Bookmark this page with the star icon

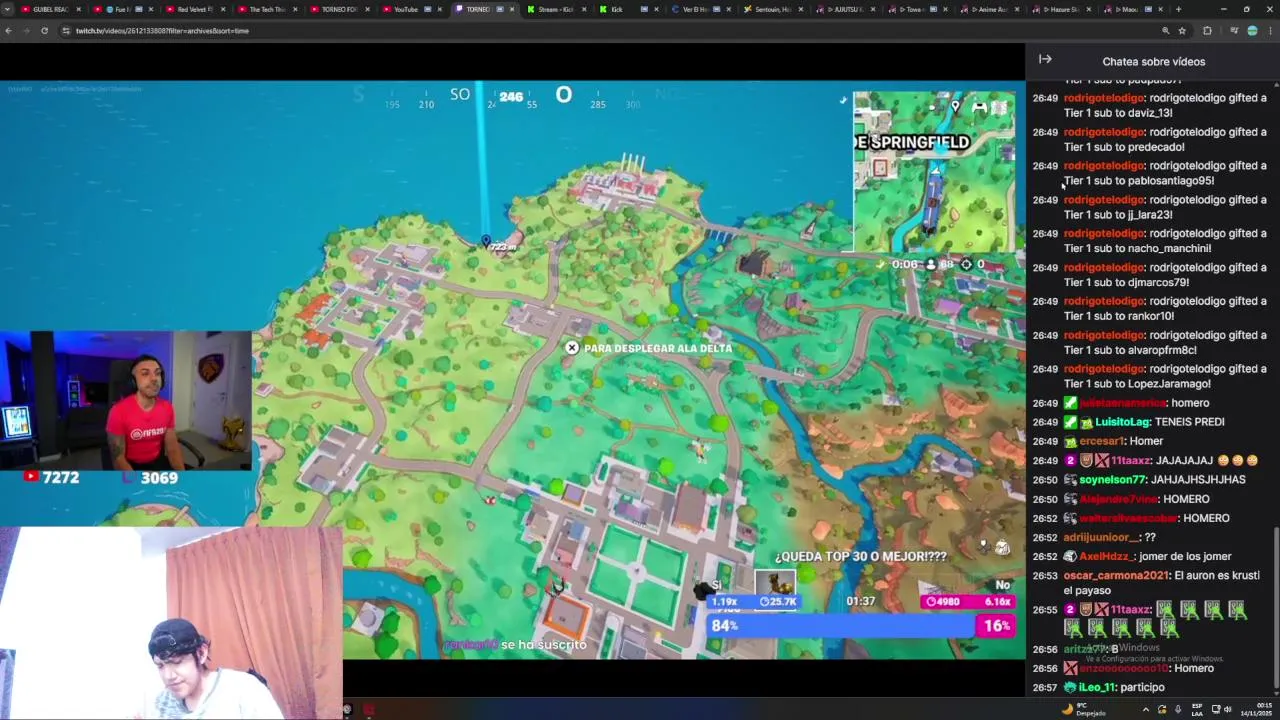tap(1182, 31)
